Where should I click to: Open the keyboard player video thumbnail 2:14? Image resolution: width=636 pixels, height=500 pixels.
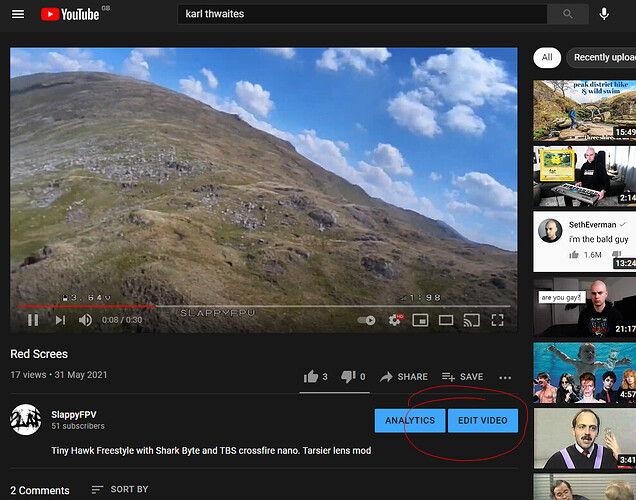tap(584, 176)
